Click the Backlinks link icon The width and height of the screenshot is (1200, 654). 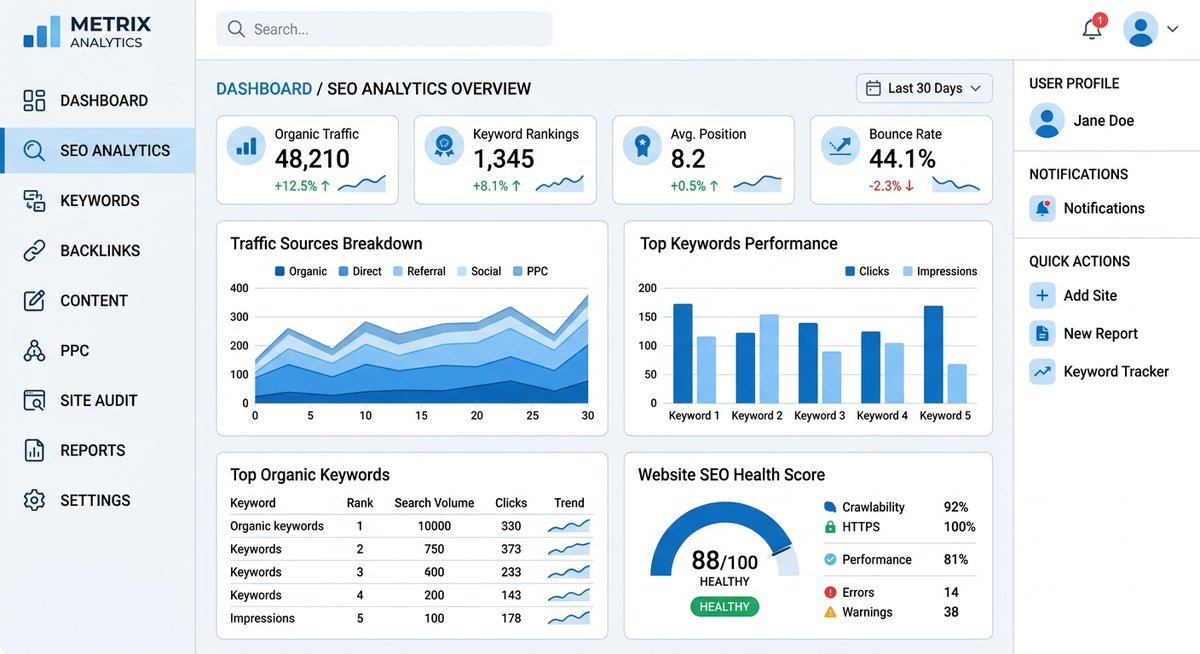click(x=33, y=250)
